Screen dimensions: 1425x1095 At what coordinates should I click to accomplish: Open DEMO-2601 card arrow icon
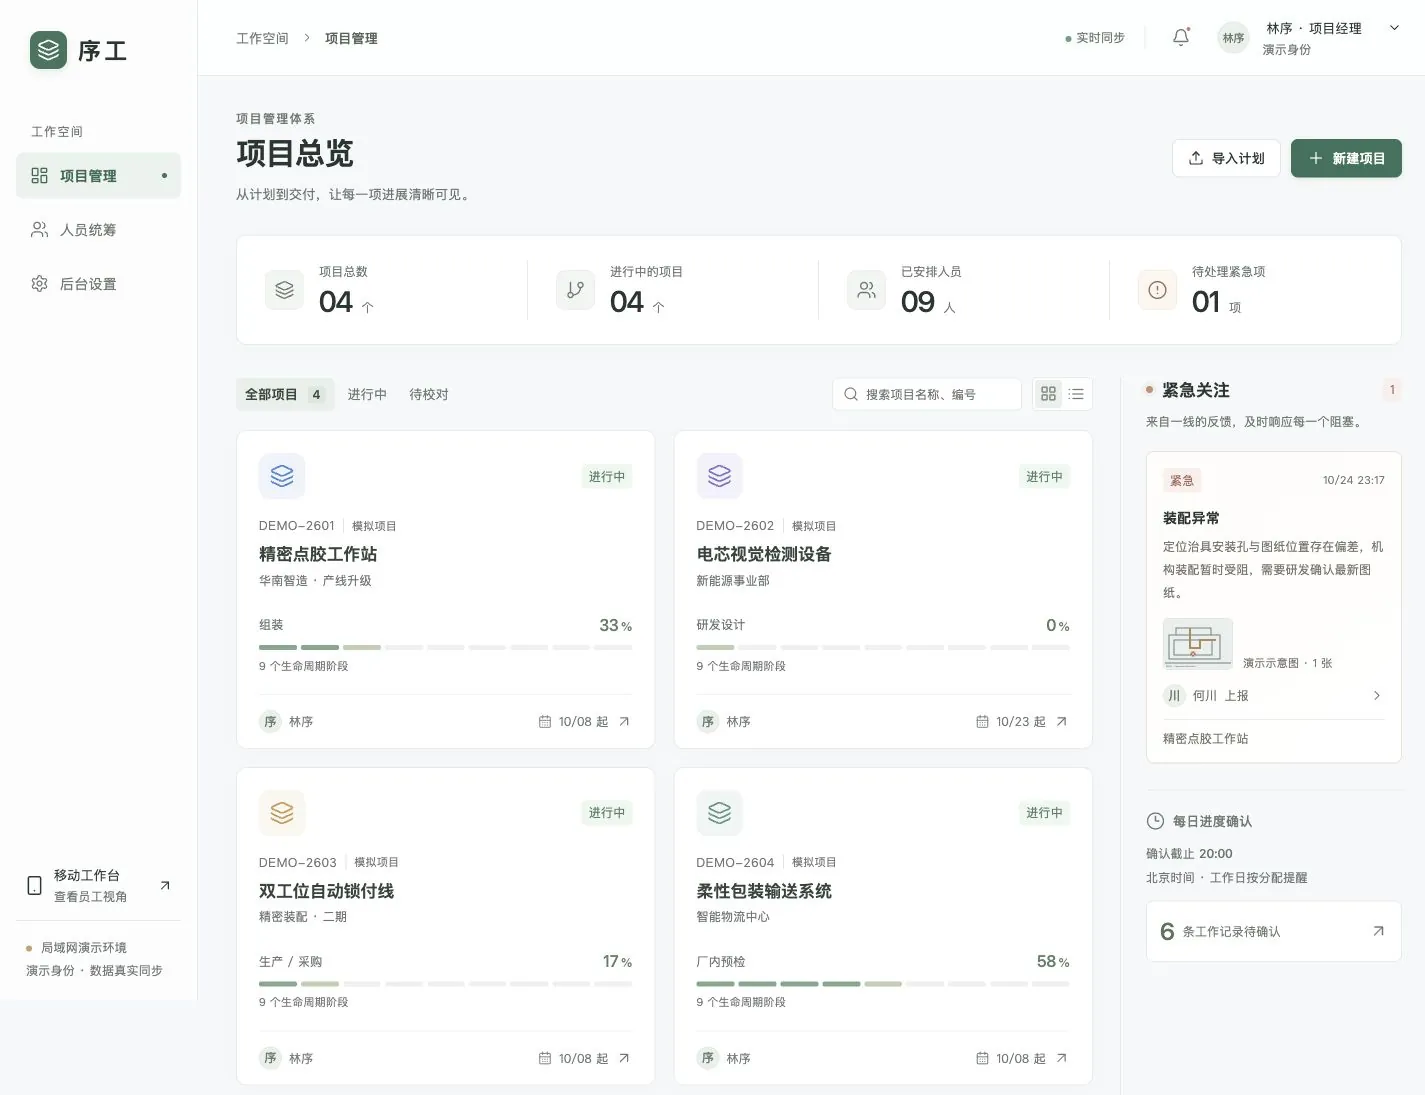624,721
